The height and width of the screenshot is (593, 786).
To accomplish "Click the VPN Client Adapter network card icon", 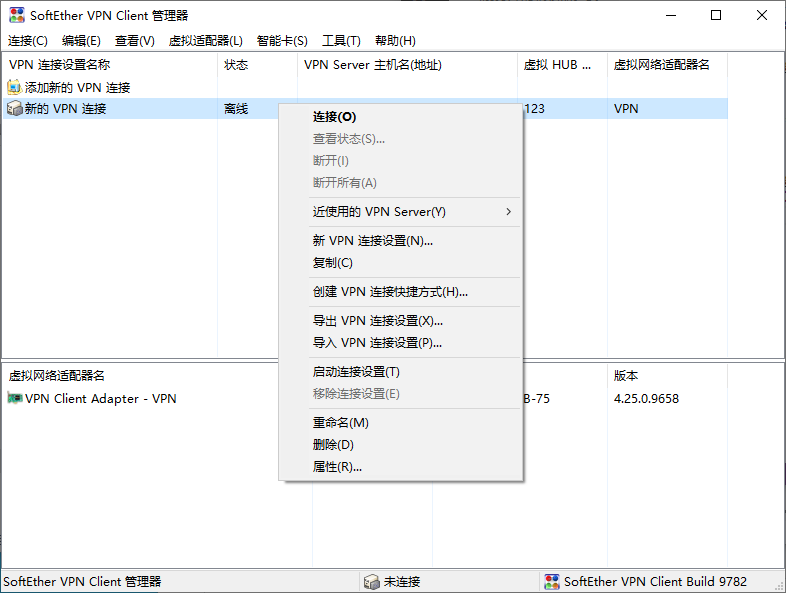I will [15, 399].
